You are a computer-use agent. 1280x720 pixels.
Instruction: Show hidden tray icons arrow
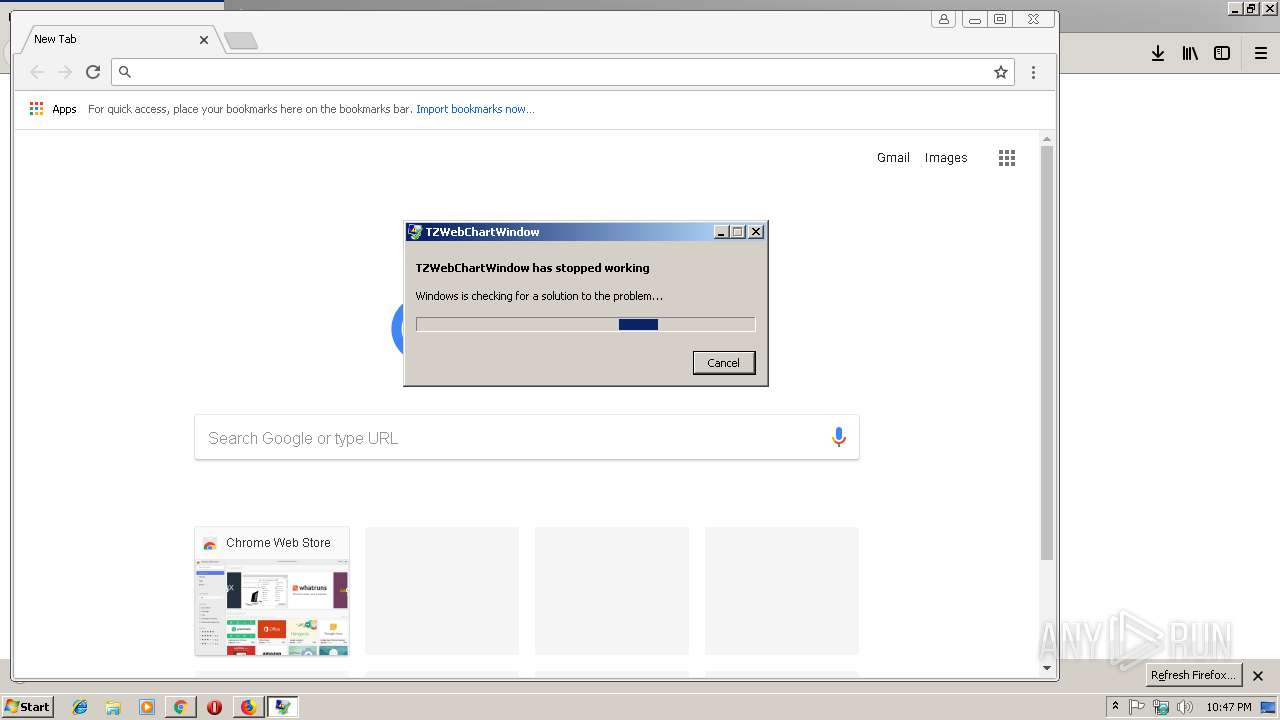click(x=1115, y=707)
